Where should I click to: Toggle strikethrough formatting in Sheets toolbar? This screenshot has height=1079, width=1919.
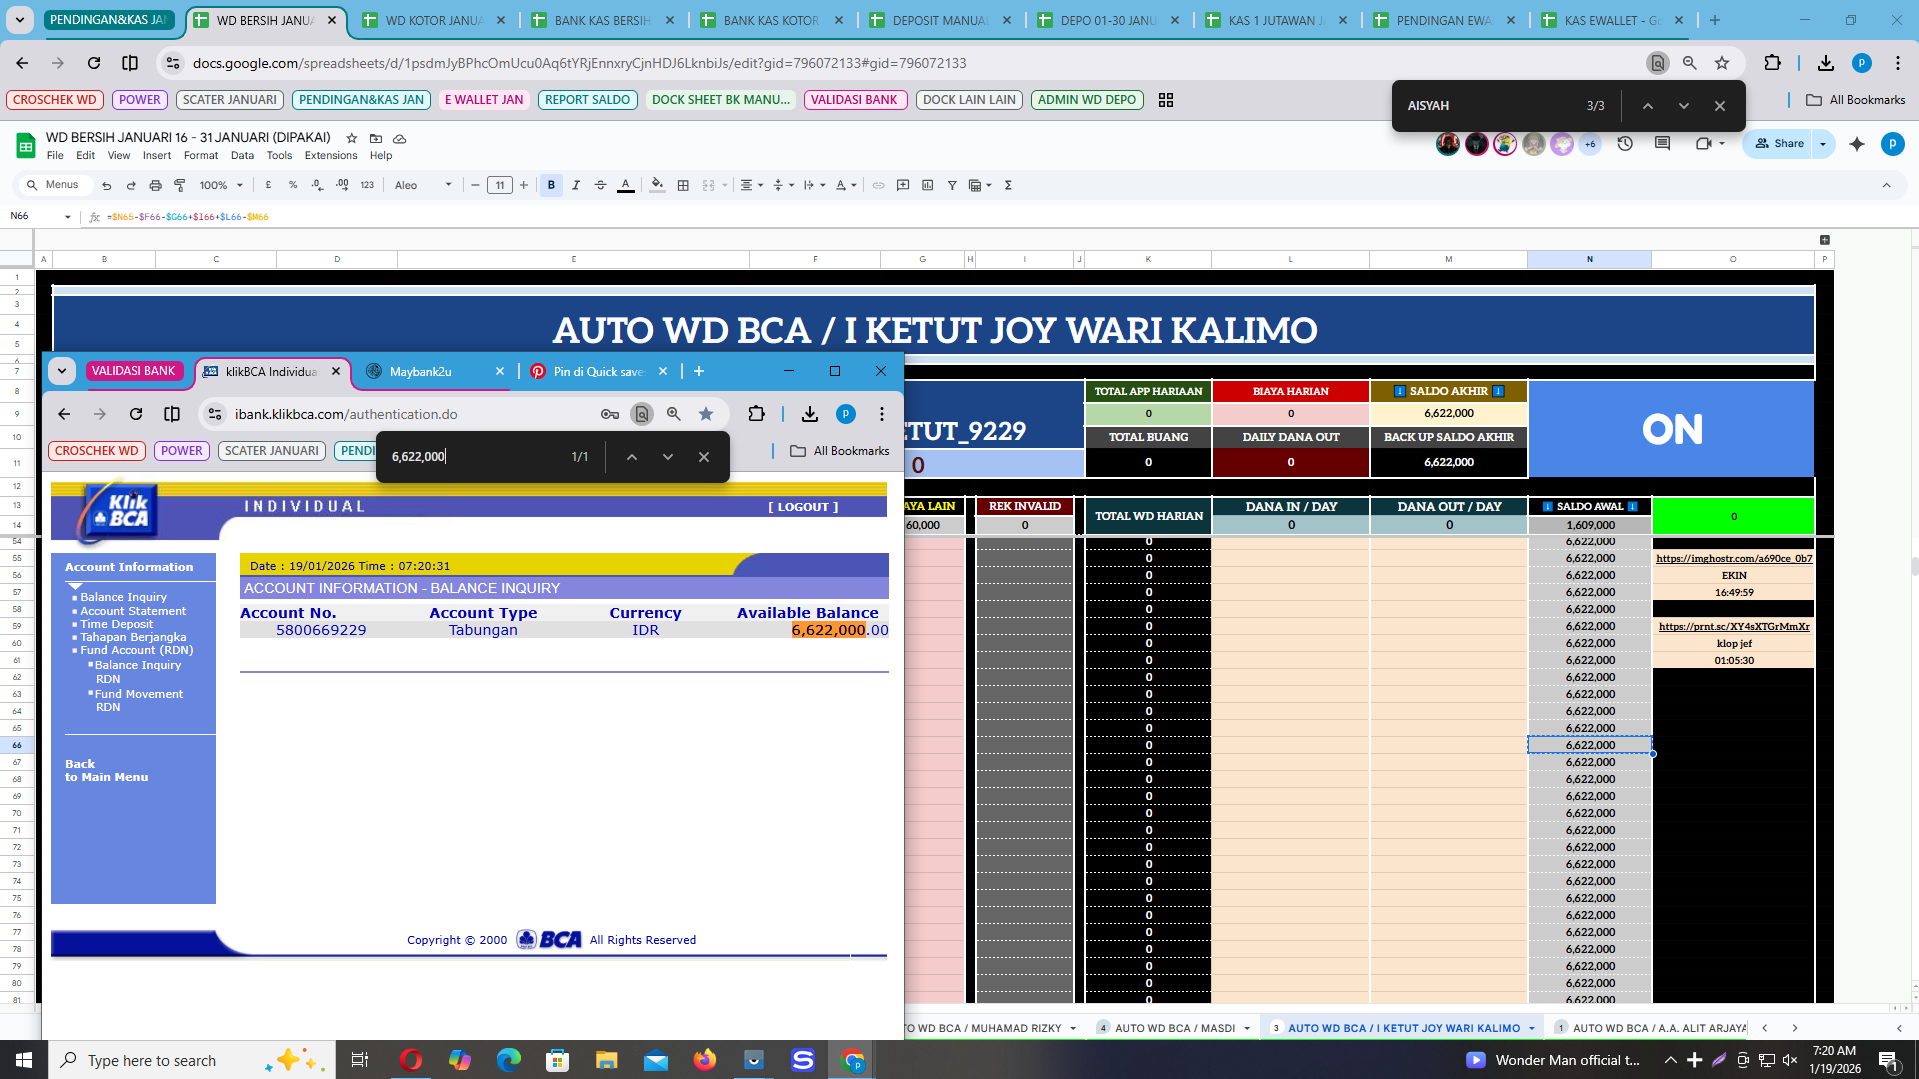(600, 185)
